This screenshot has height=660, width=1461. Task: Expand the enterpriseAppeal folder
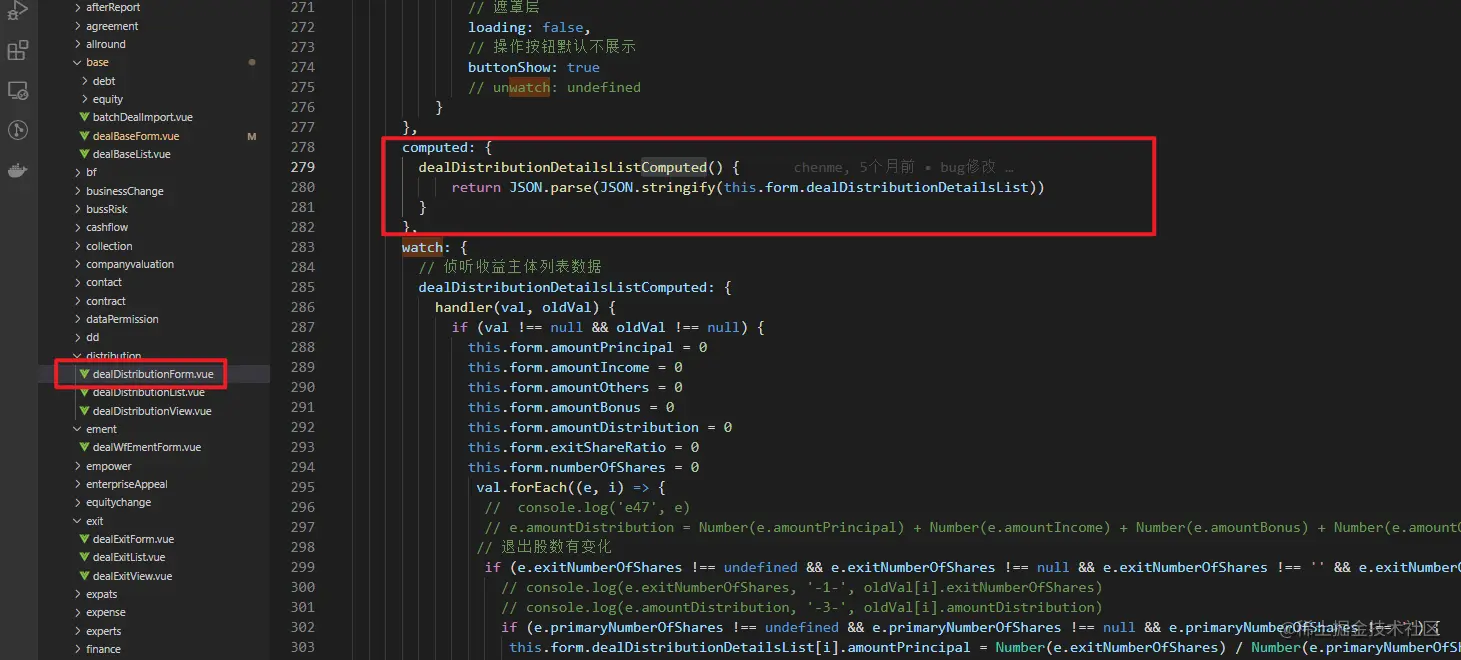click(x=126, y=484)
